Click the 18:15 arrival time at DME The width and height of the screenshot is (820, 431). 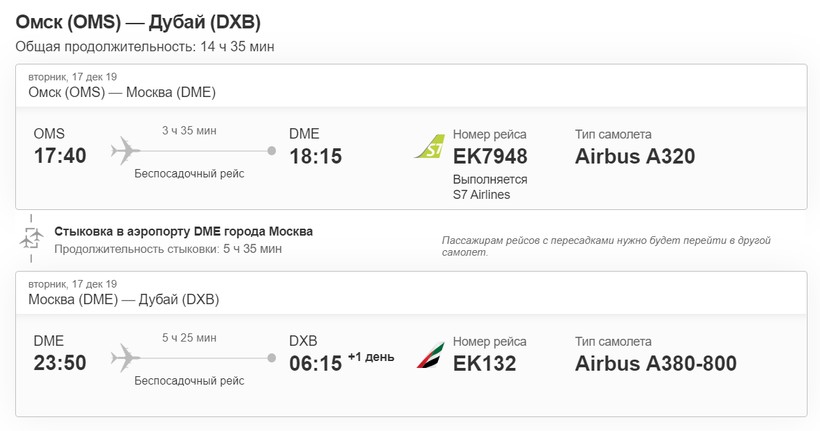tap(315, 156)
